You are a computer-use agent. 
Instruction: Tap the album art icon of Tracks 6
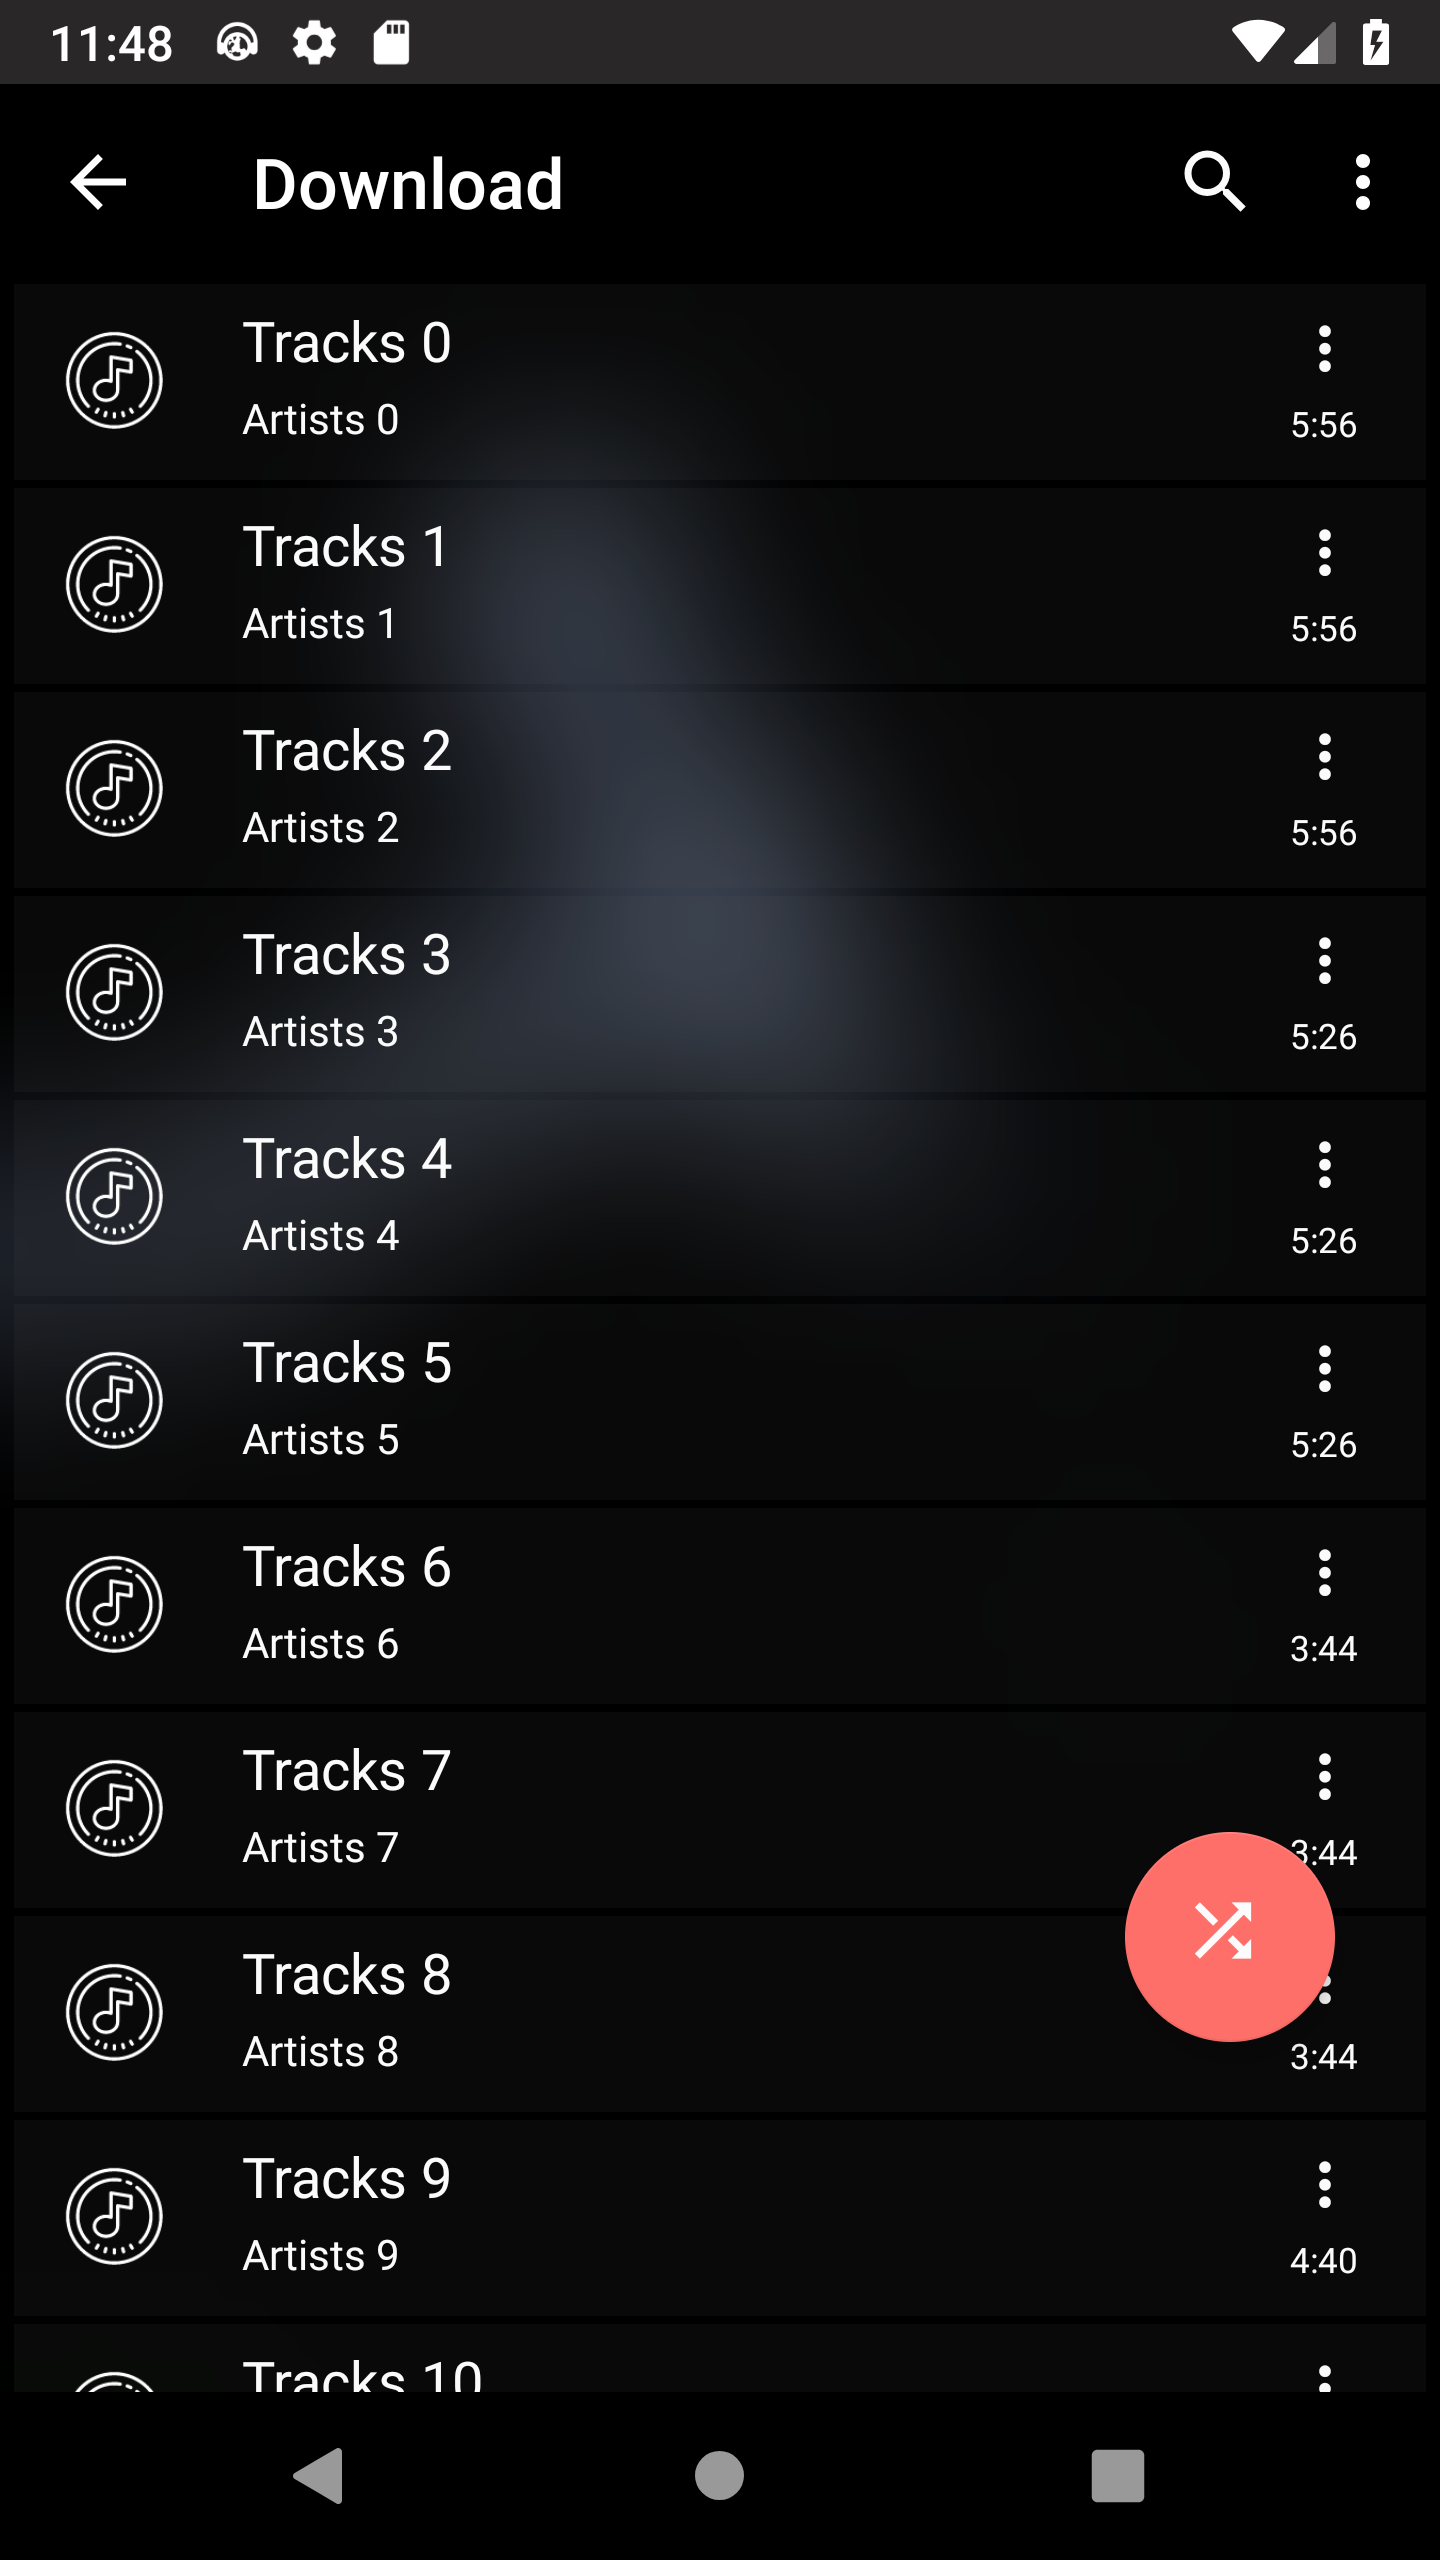tap(114, 1605)
